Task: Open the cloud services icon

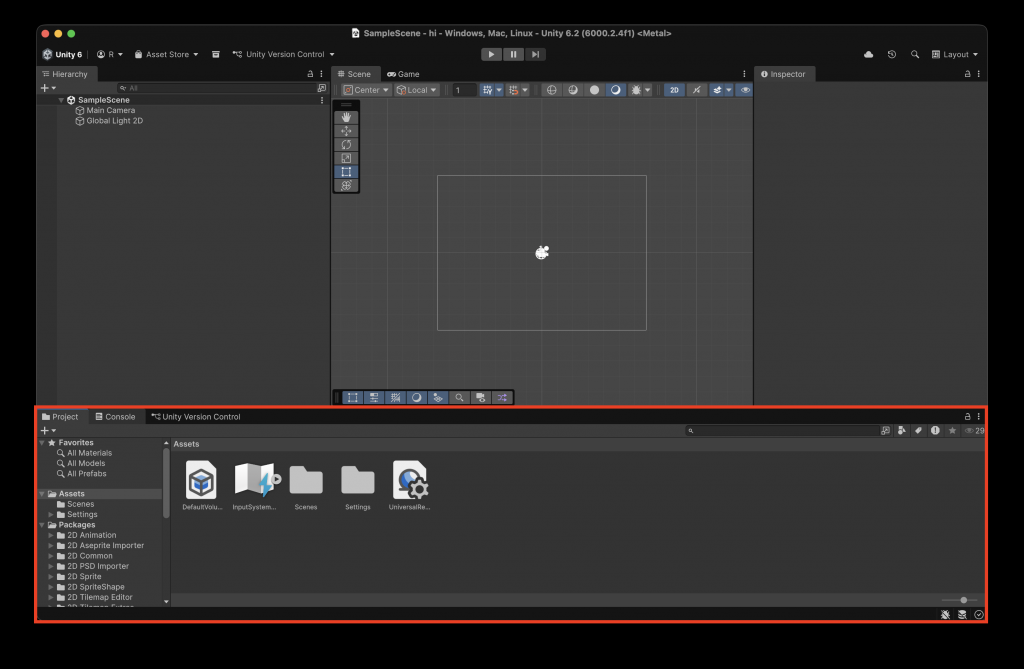Action: [x=869, y=54]
